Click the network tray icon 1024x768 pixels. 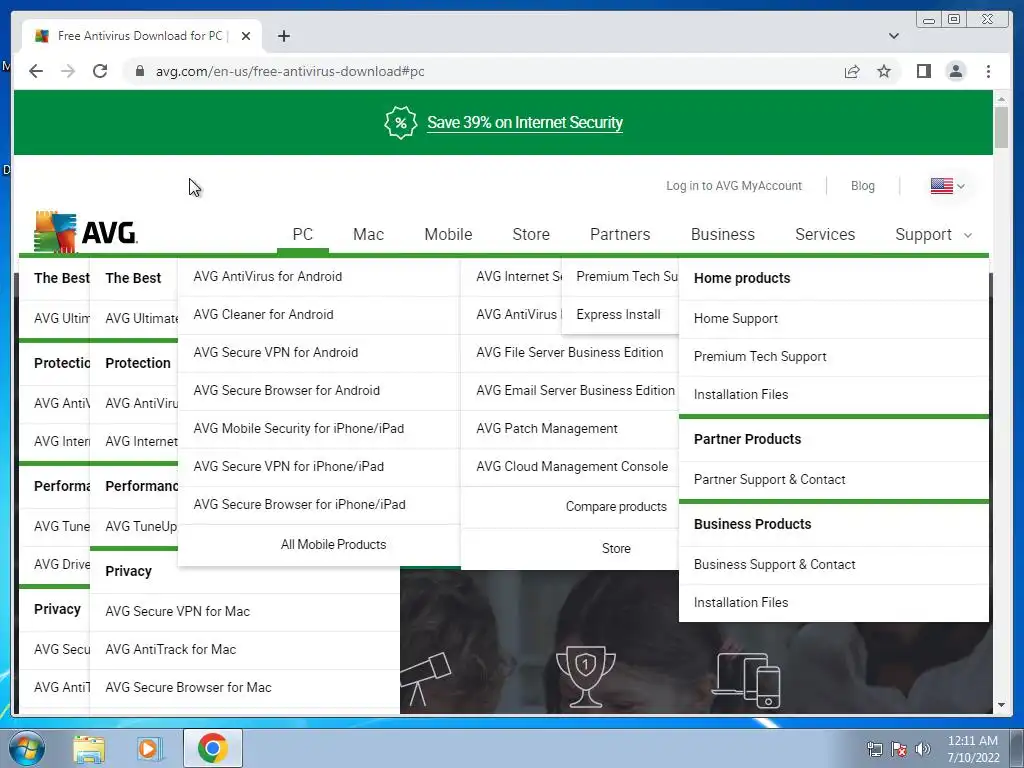[874, 749]
